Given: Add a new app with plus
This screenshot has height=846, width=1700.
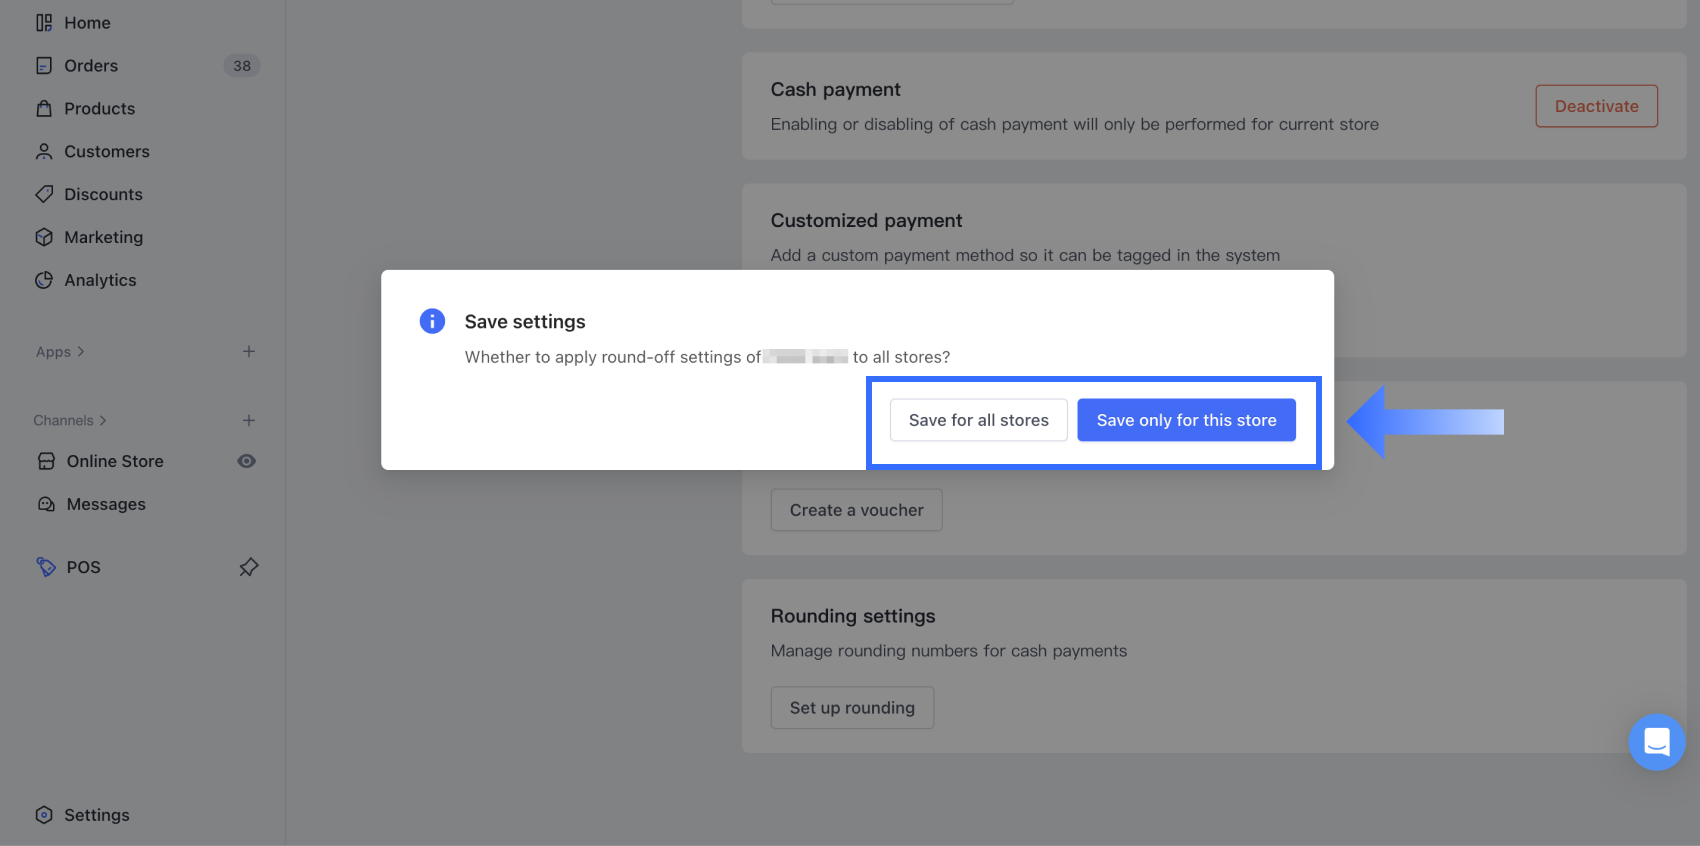Looking at the screenshot, I should pyautogui.click(x=249, y=352).
